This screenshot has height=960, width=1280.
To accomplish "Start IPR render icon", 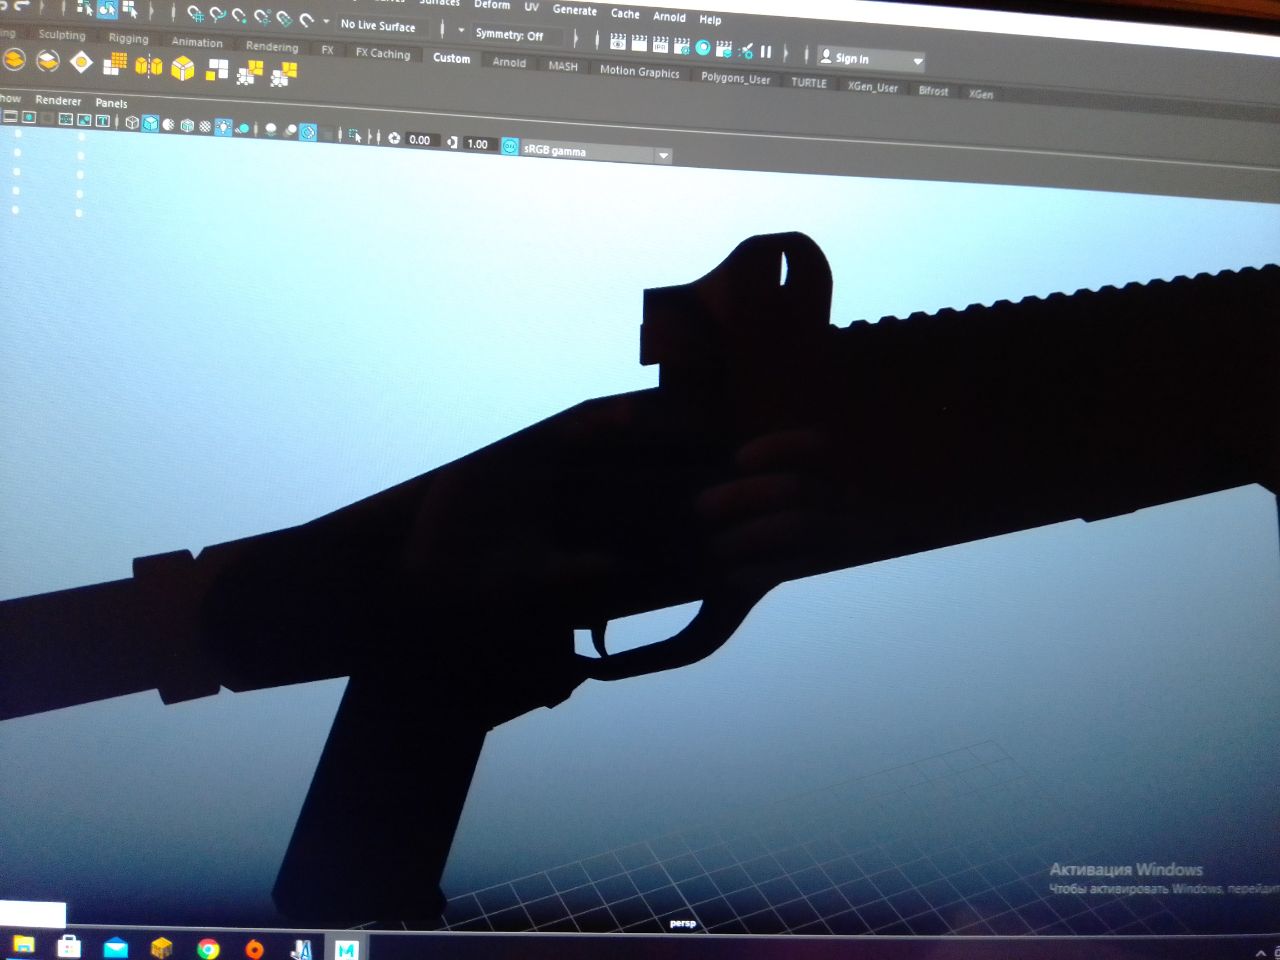I will (660, 44).
